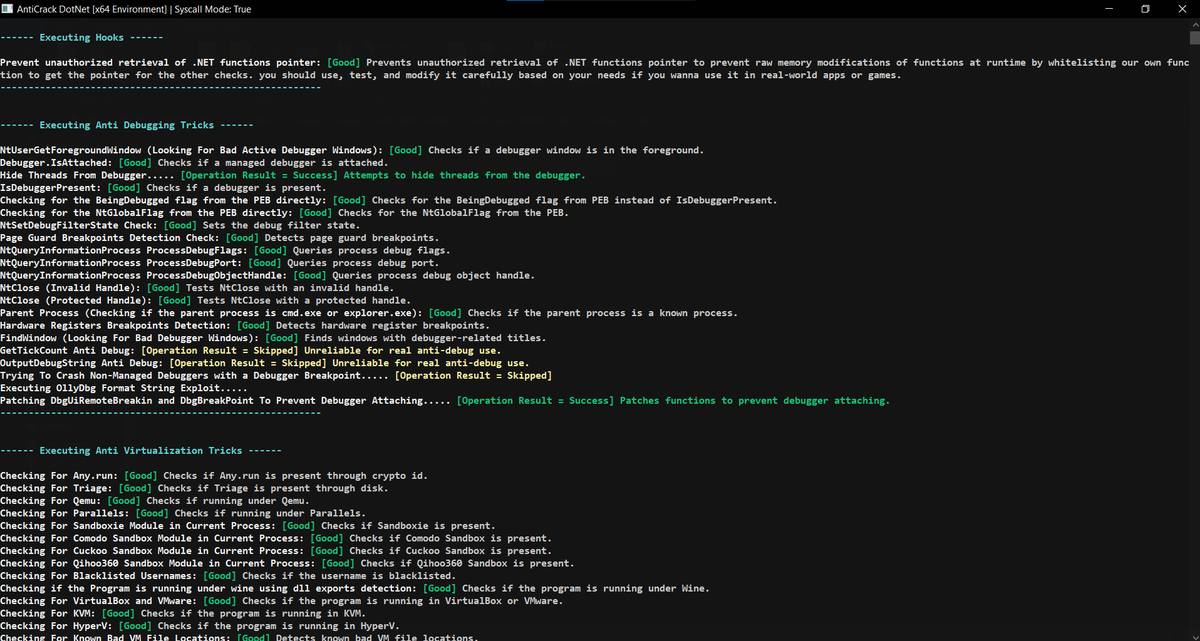
Task: Click the 'ProcessDebugObjectHandle' query line
Action: pyautogui.click(x=267, y=276)
